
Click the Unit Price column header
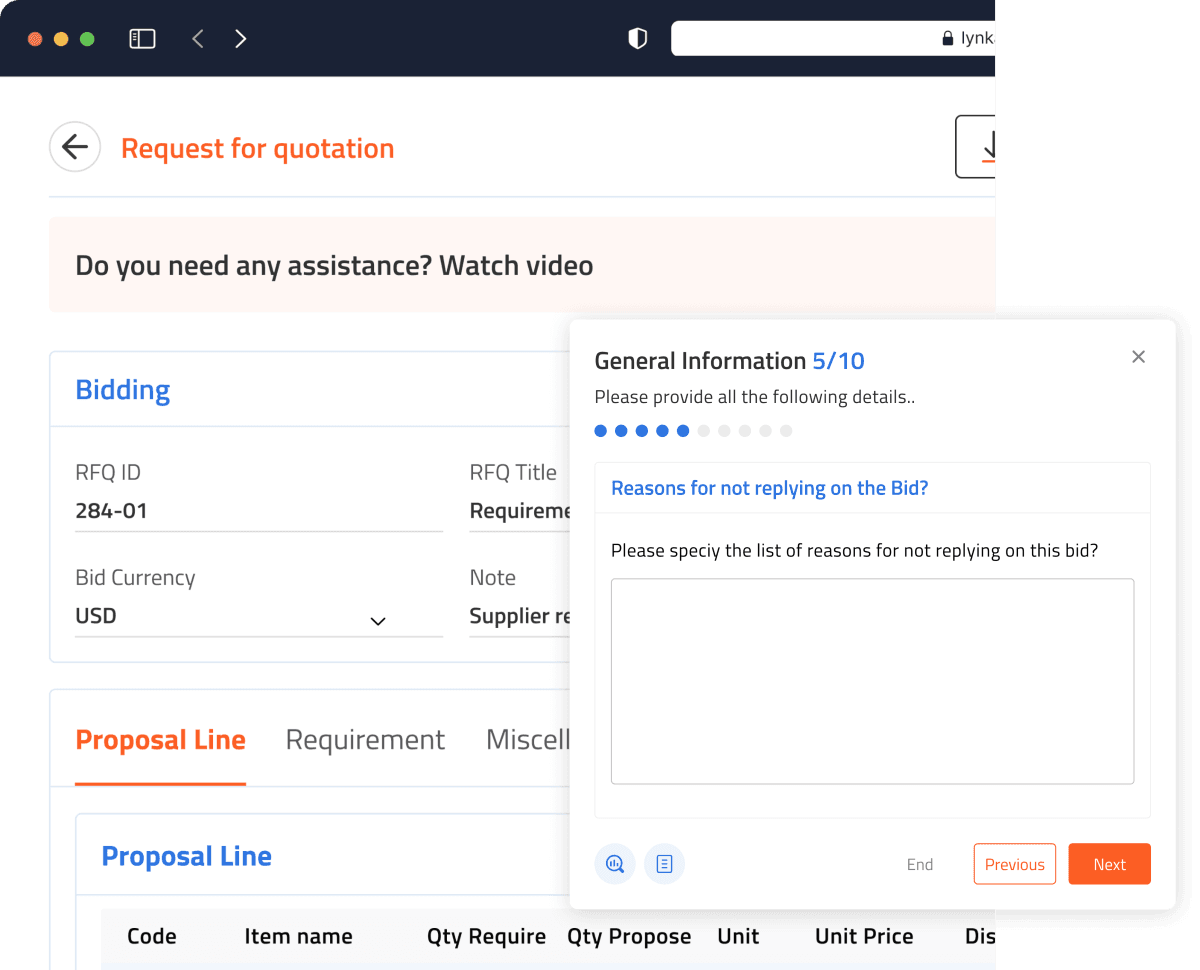864,937
